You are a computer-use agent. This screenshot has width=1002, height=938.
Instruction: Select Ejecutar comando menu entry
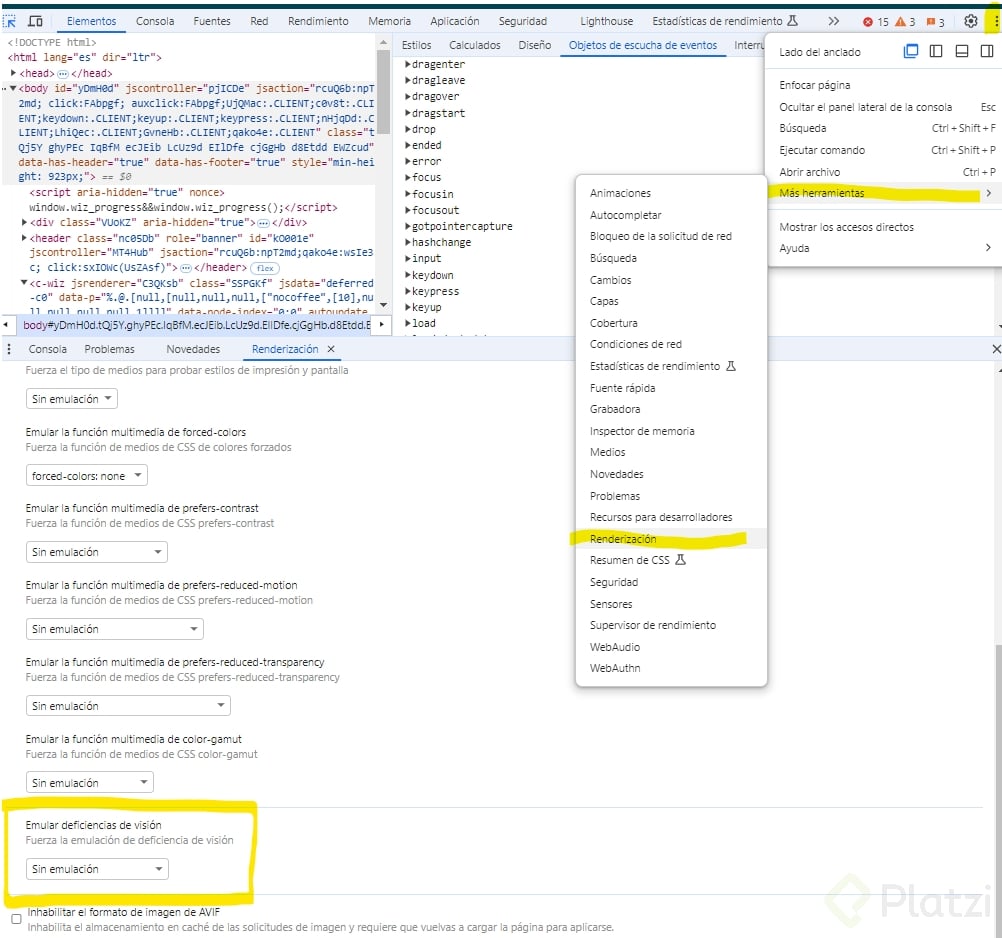point(884,150)
